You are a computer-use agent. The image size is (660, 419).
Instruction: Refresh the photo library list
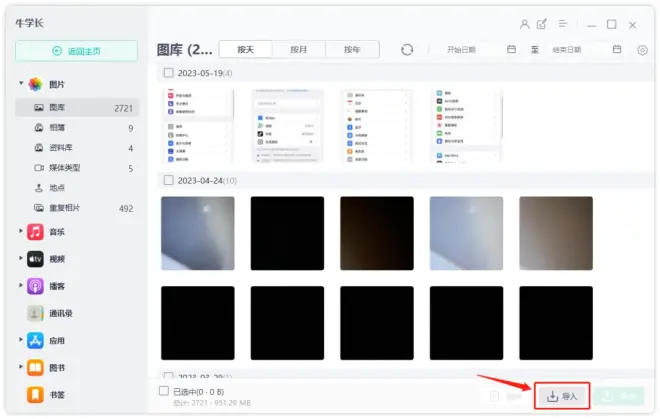pyautogui.click(x=407, y=50)
